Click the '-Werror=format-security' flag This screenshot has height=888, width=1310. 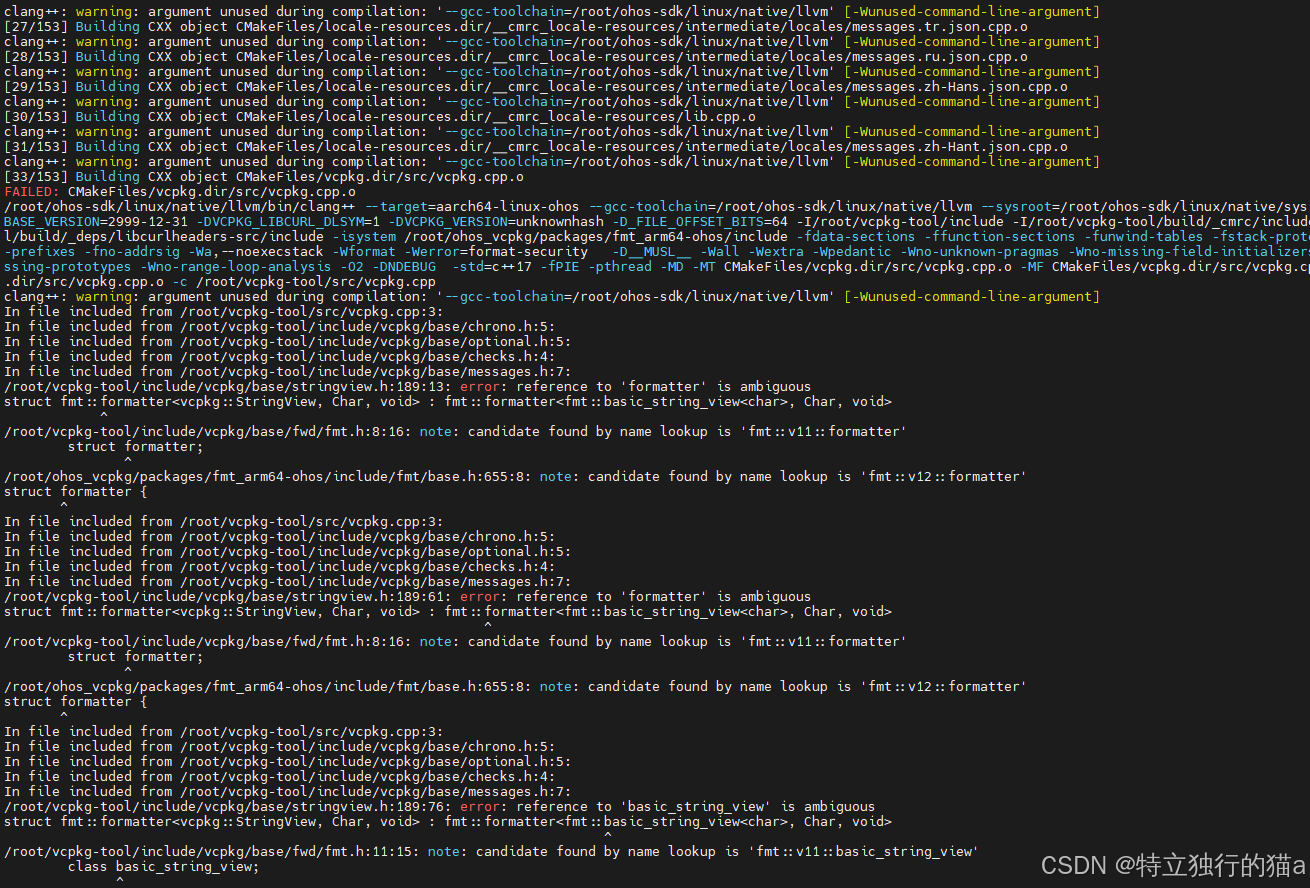point(496,252)
